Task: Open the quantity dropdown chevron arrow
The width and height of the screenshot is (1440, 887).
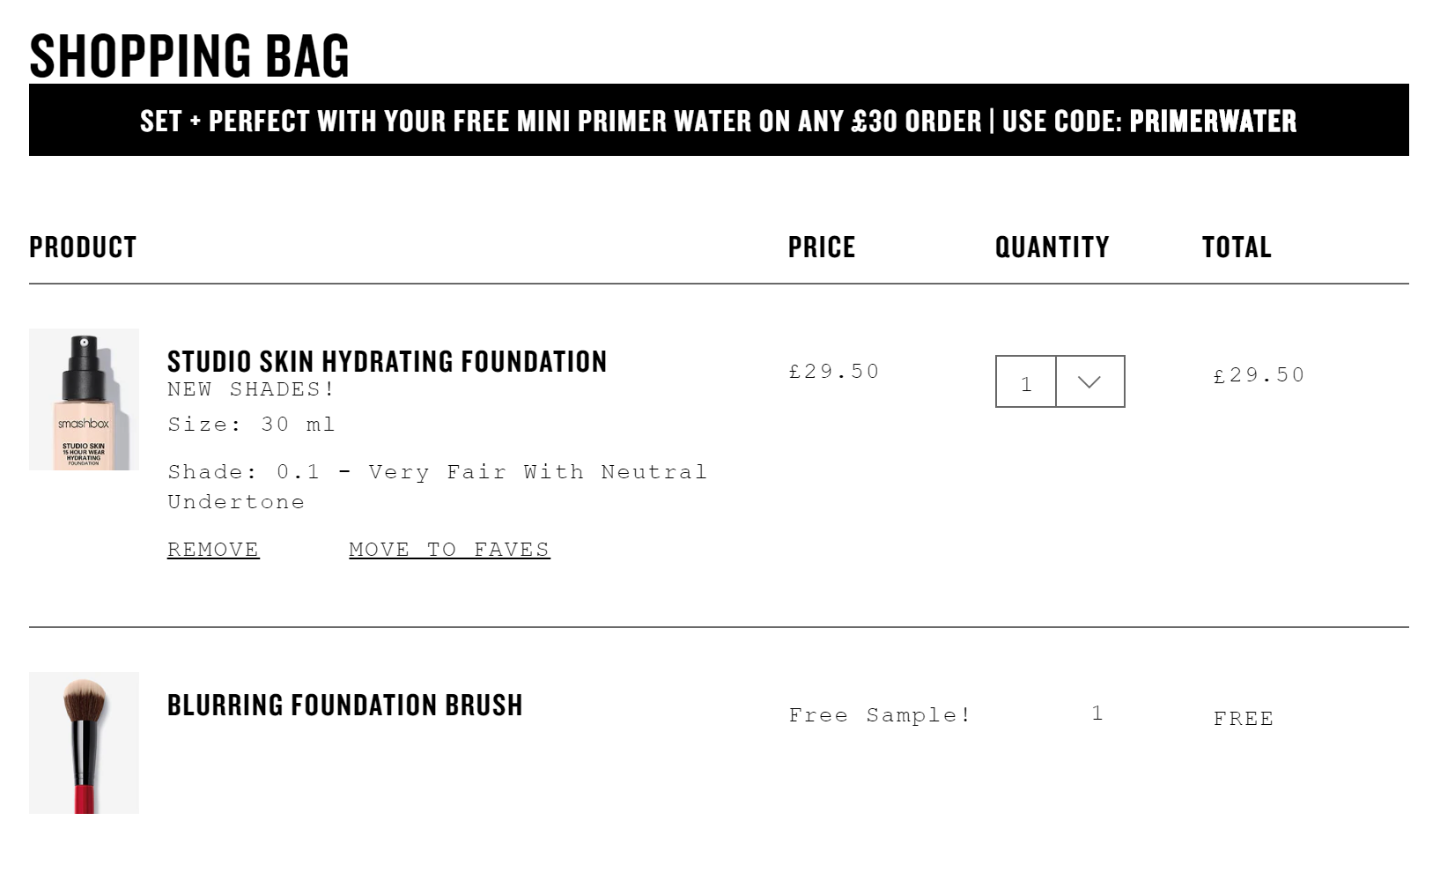Action: (x=1090, y=382)
